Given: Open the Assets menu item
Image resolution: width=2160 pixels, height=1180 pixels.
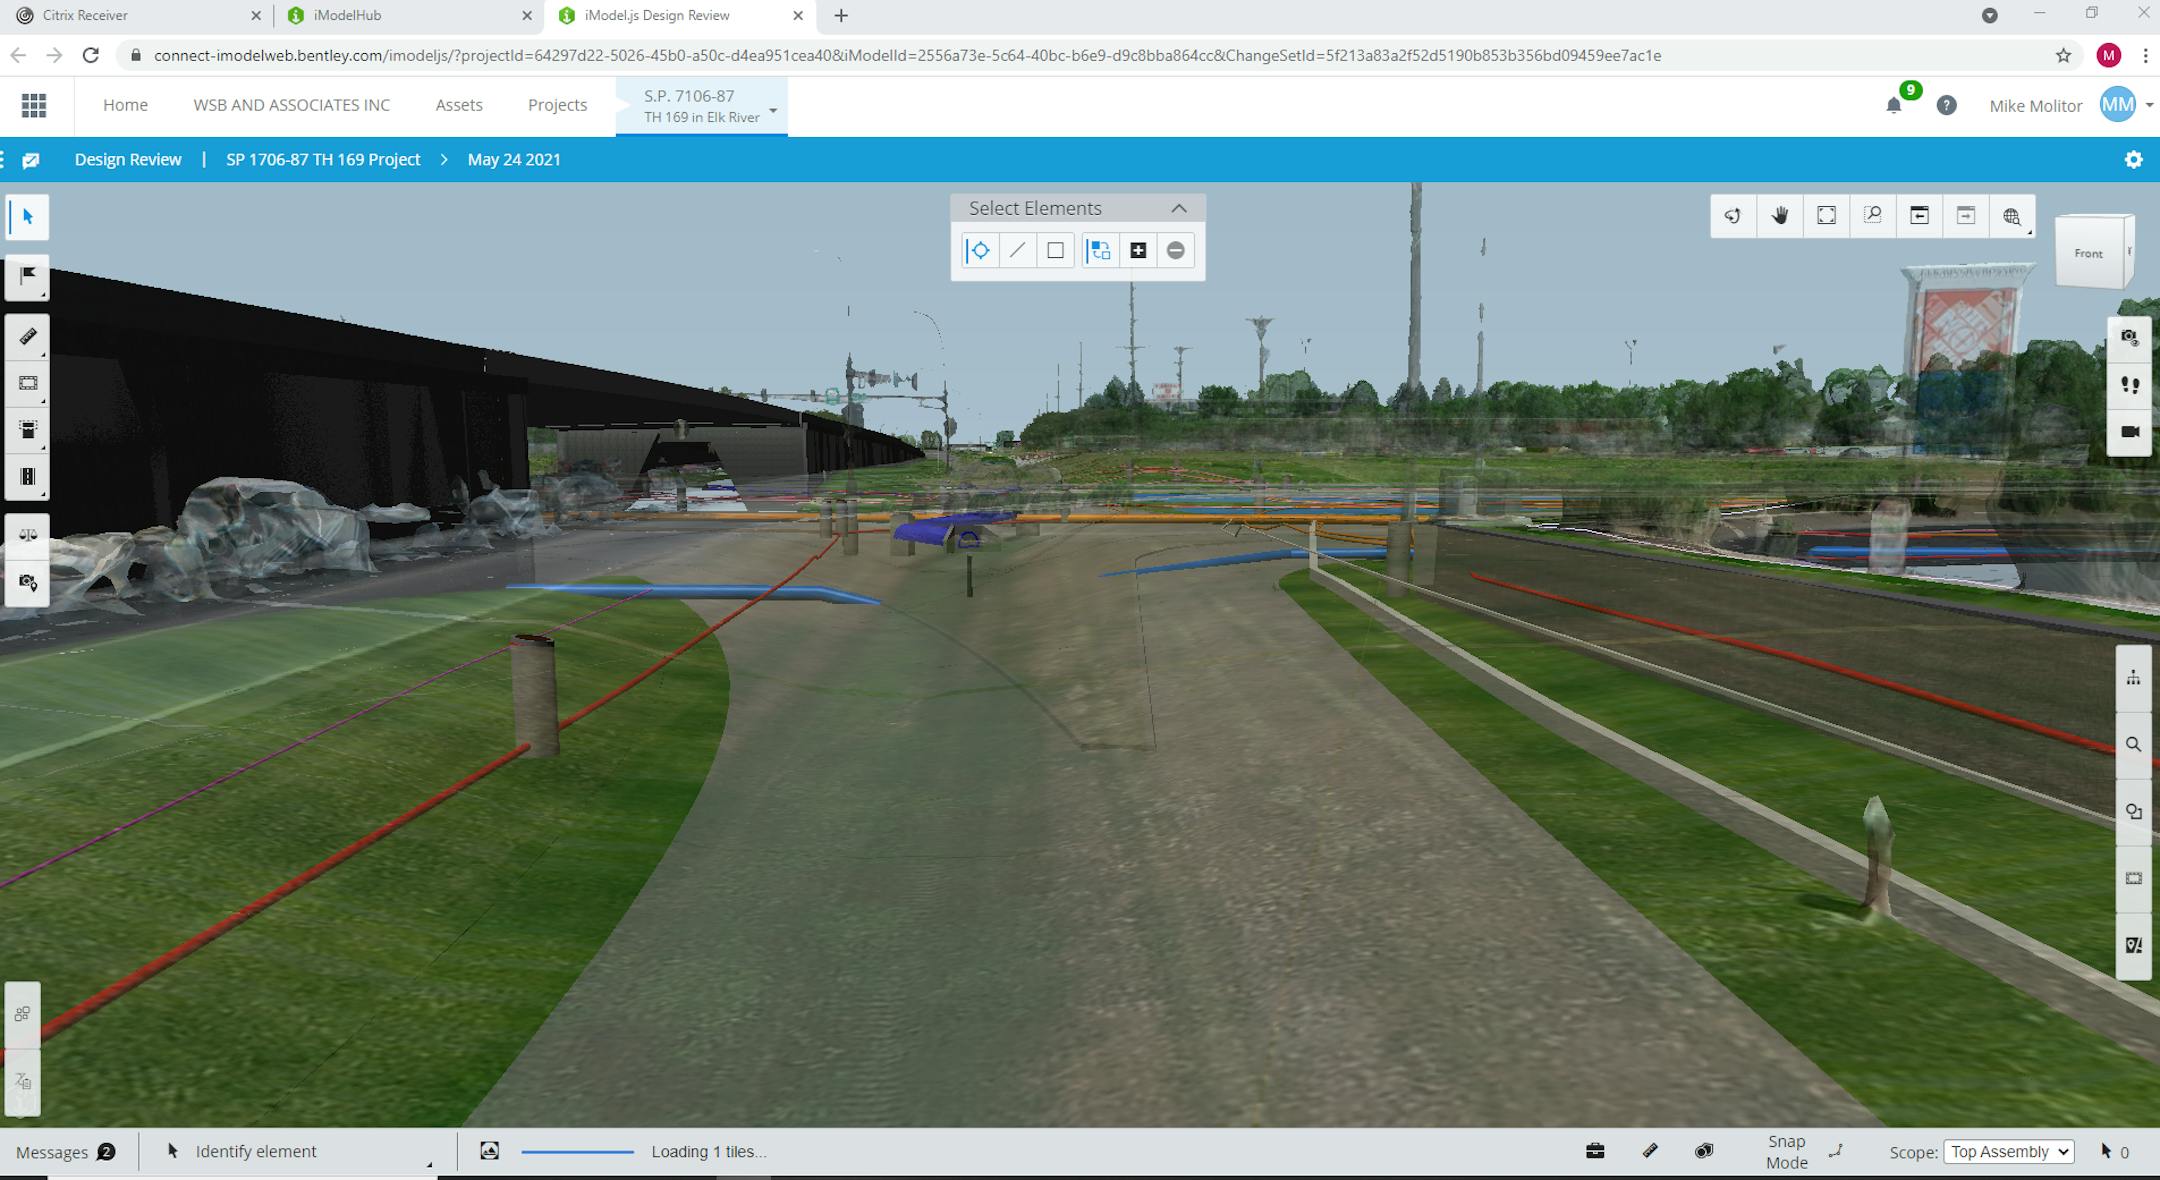Looking at the screenshot, I should point(459,105).
